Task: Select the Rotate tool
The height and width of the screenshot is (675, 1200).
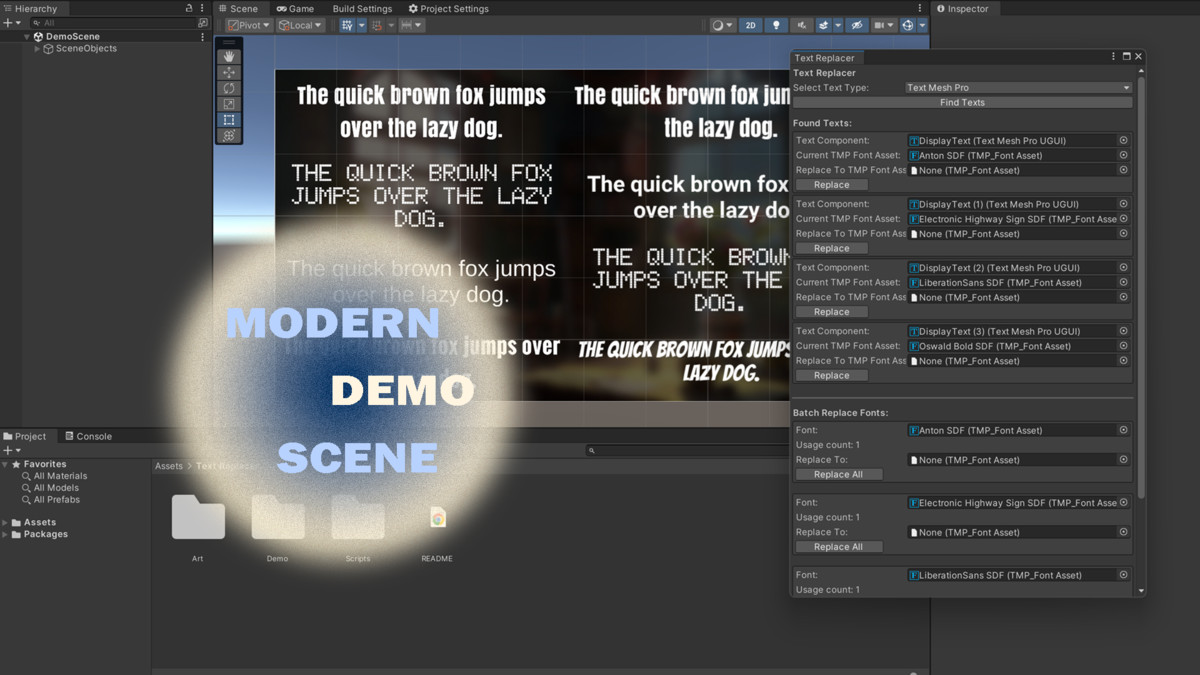Action: tap(229, 88)
